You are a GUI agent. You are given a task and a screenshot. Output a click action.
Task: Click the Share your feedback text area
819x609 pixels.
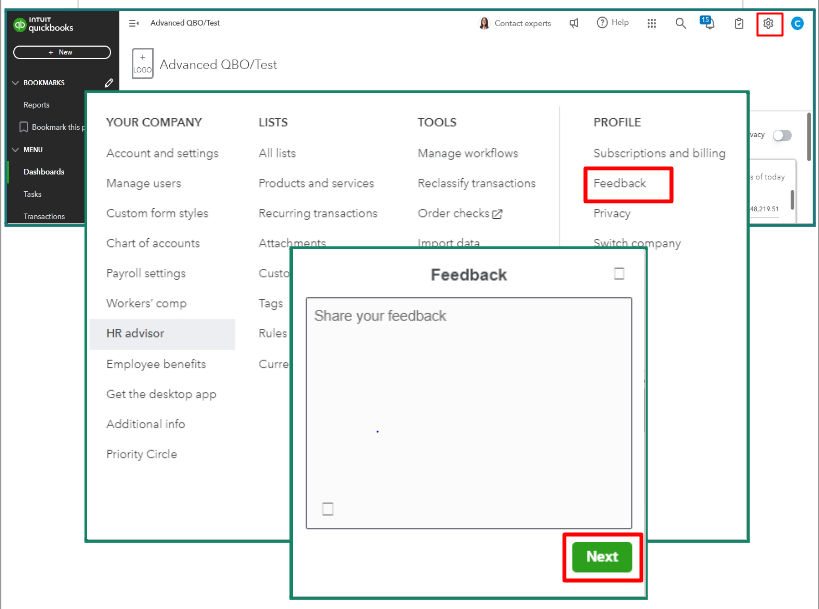coord(469,413)
